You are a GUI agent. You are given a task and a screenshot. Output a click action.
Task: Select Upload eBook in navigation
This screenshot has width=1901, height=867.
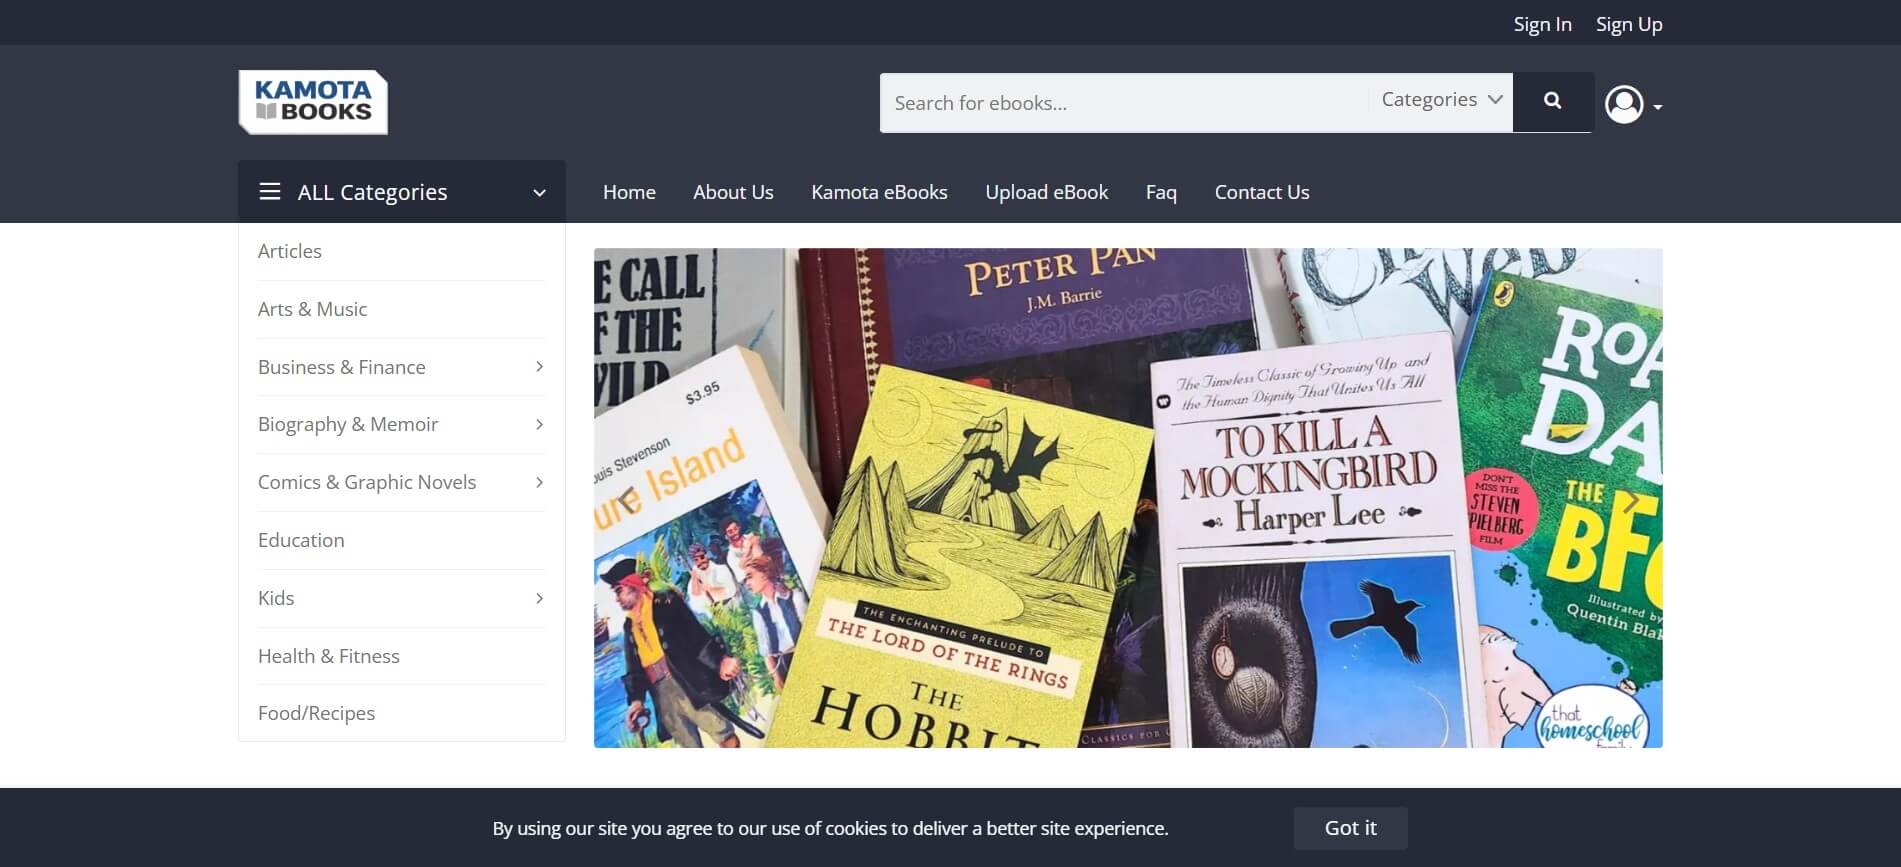pos(1046,192)
